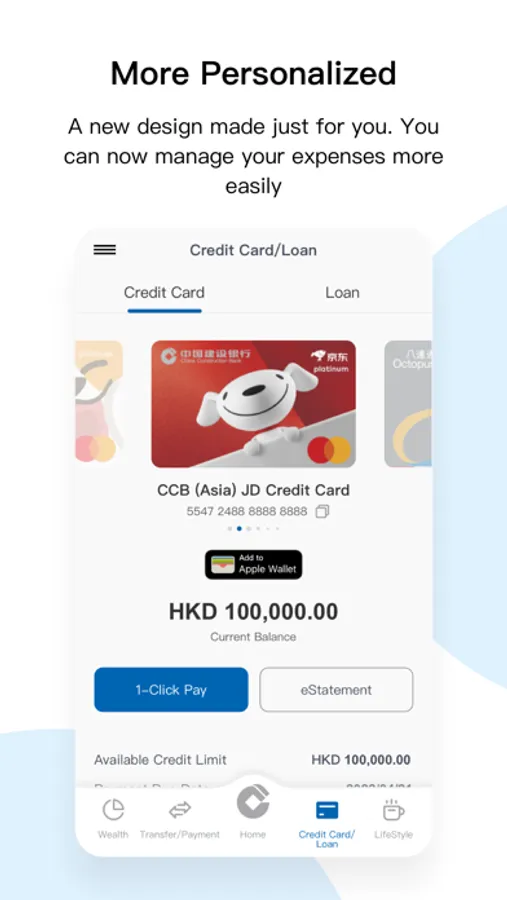
Task: Show the Octopus card on the right
Action: coord(408,404)
